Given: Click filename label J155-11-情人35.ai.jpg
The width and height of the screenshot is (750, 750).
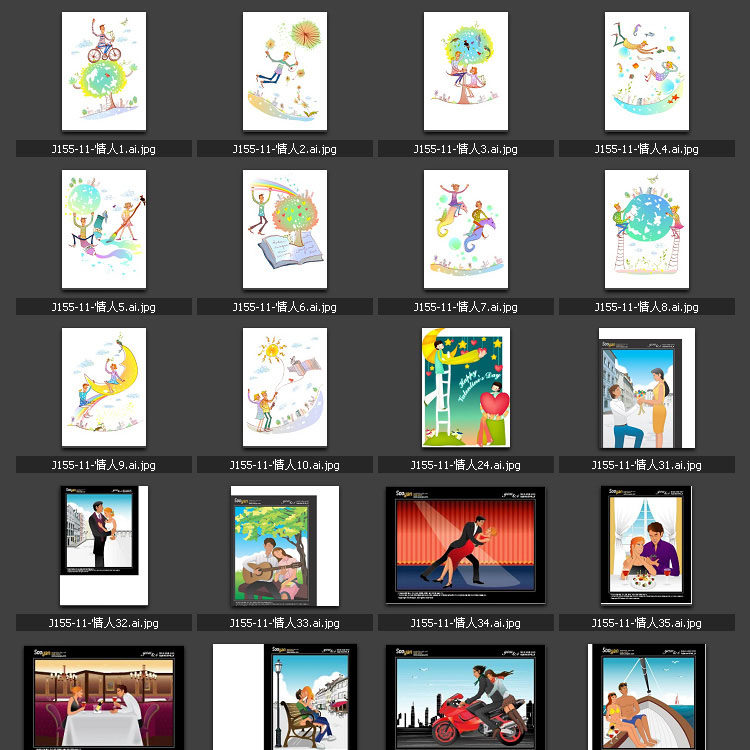Looking at the screenshot, I should pos(647,623).
